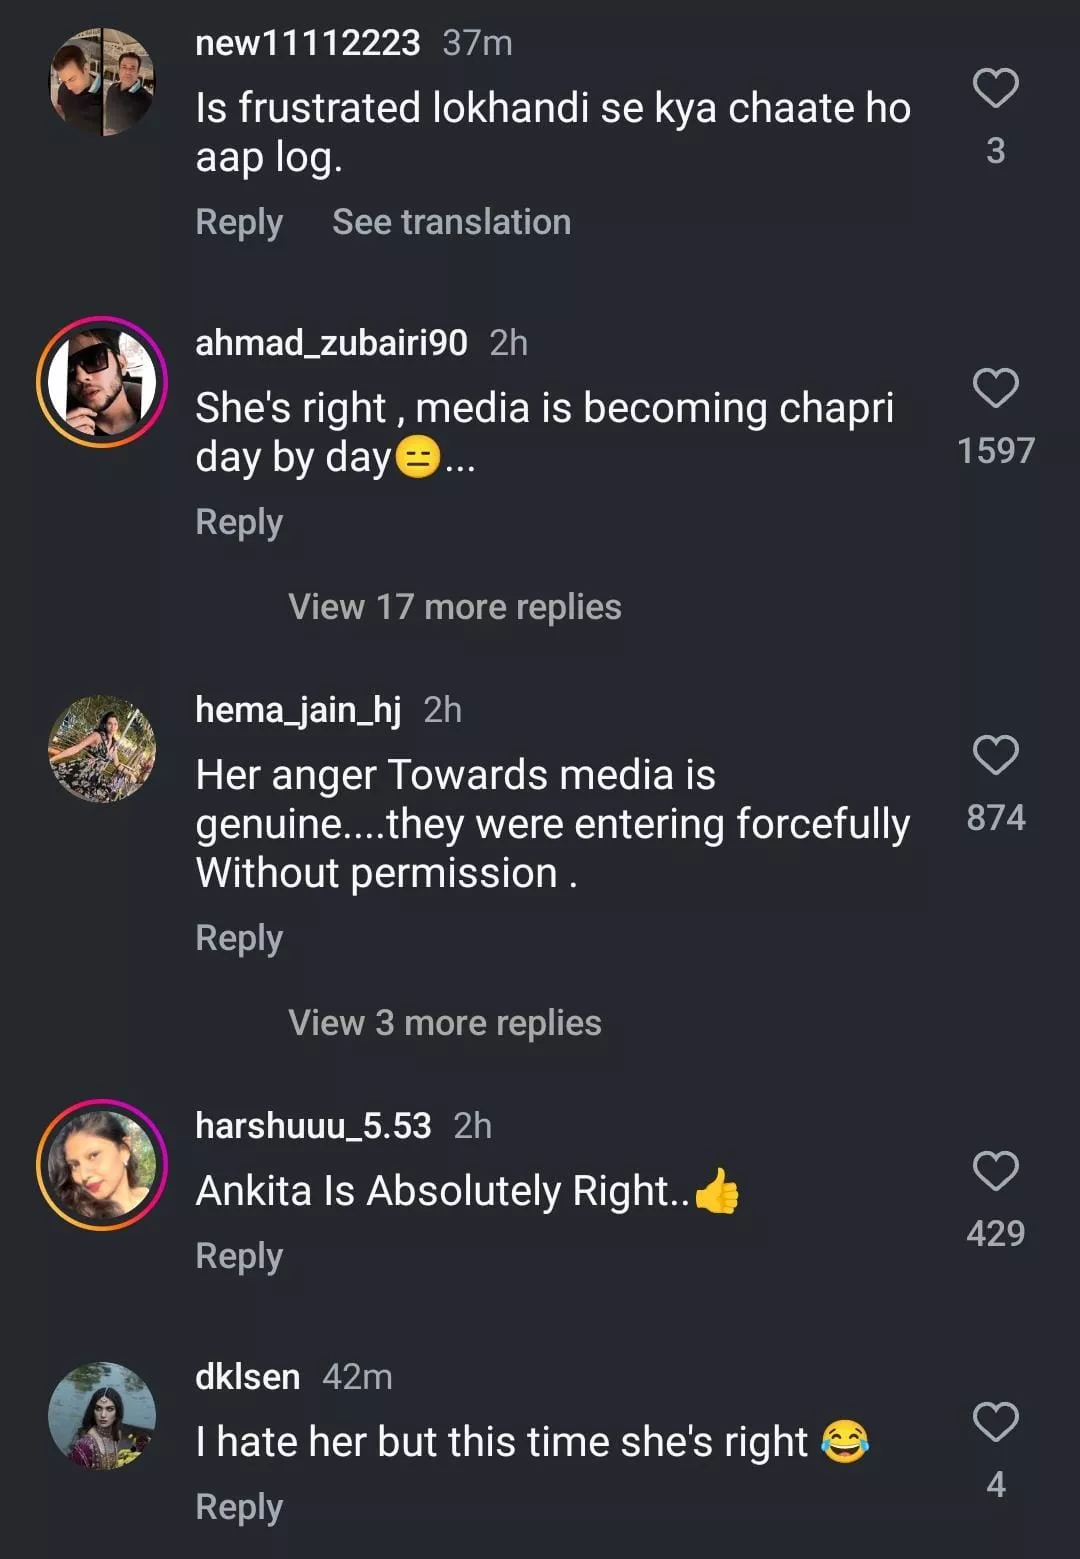1080x1559 pixels.
Task: Reply to ahmad_zubairi90's comment
Action: 239,522
